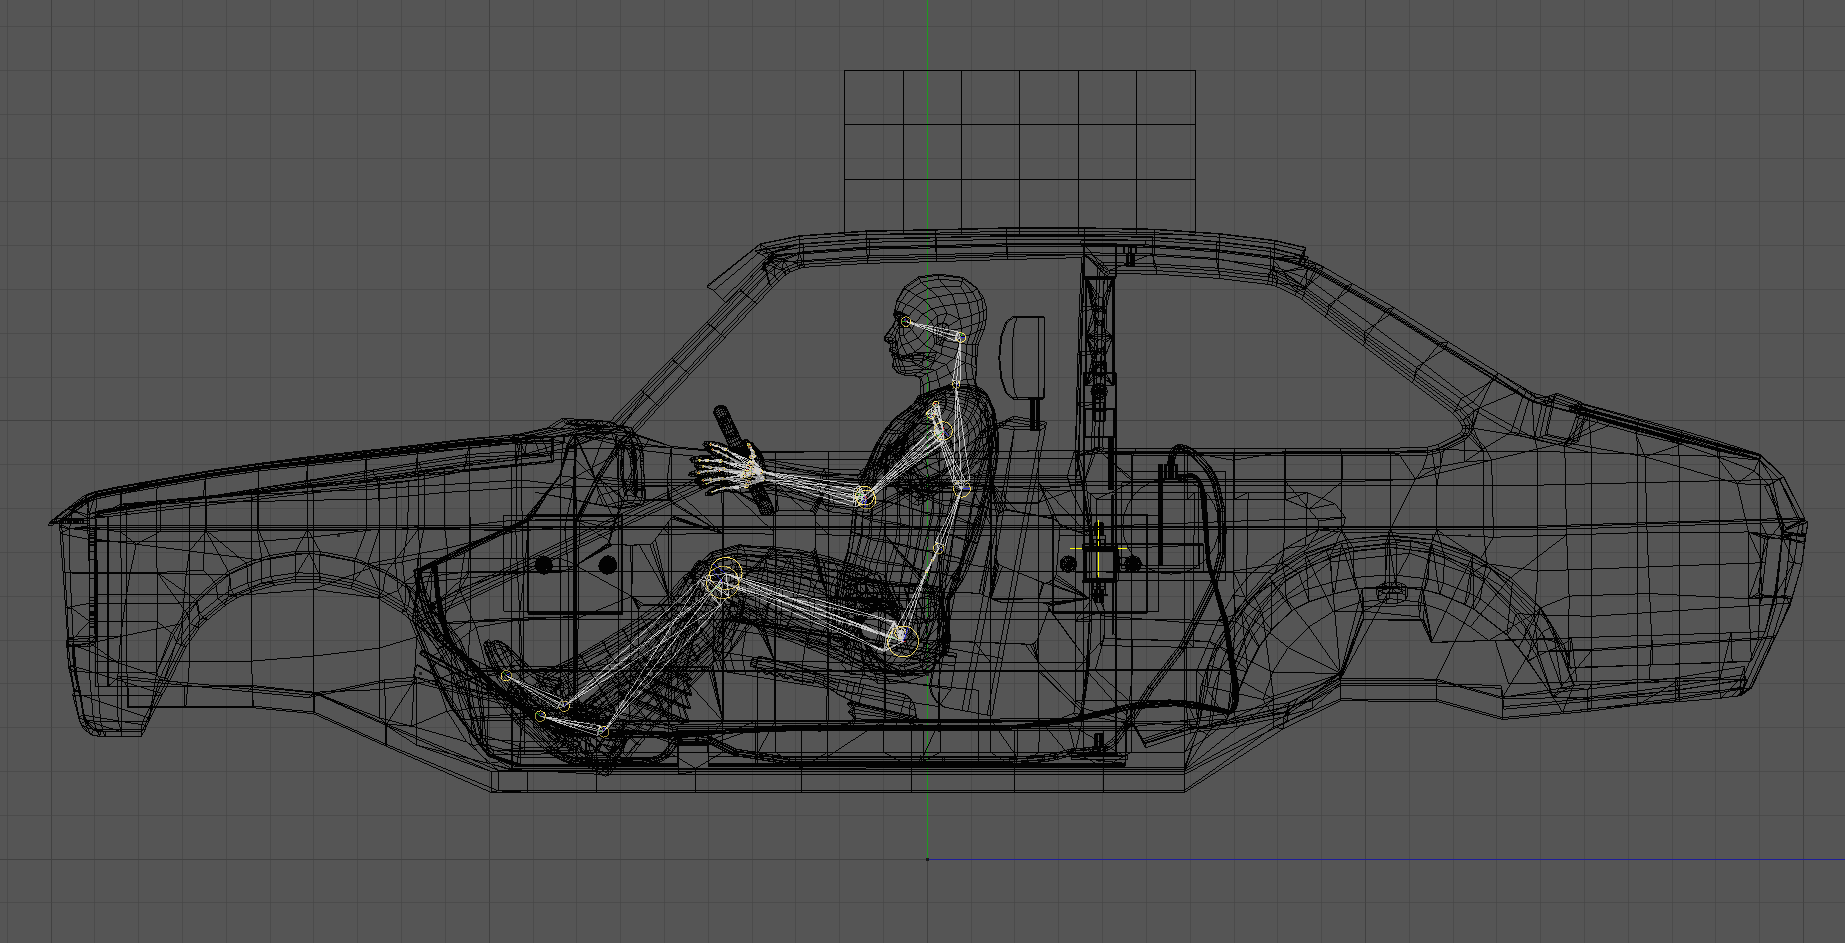Click the right black dot on the dashboard box
Screen dimensions: 1845x943
[x=607, y=565]
